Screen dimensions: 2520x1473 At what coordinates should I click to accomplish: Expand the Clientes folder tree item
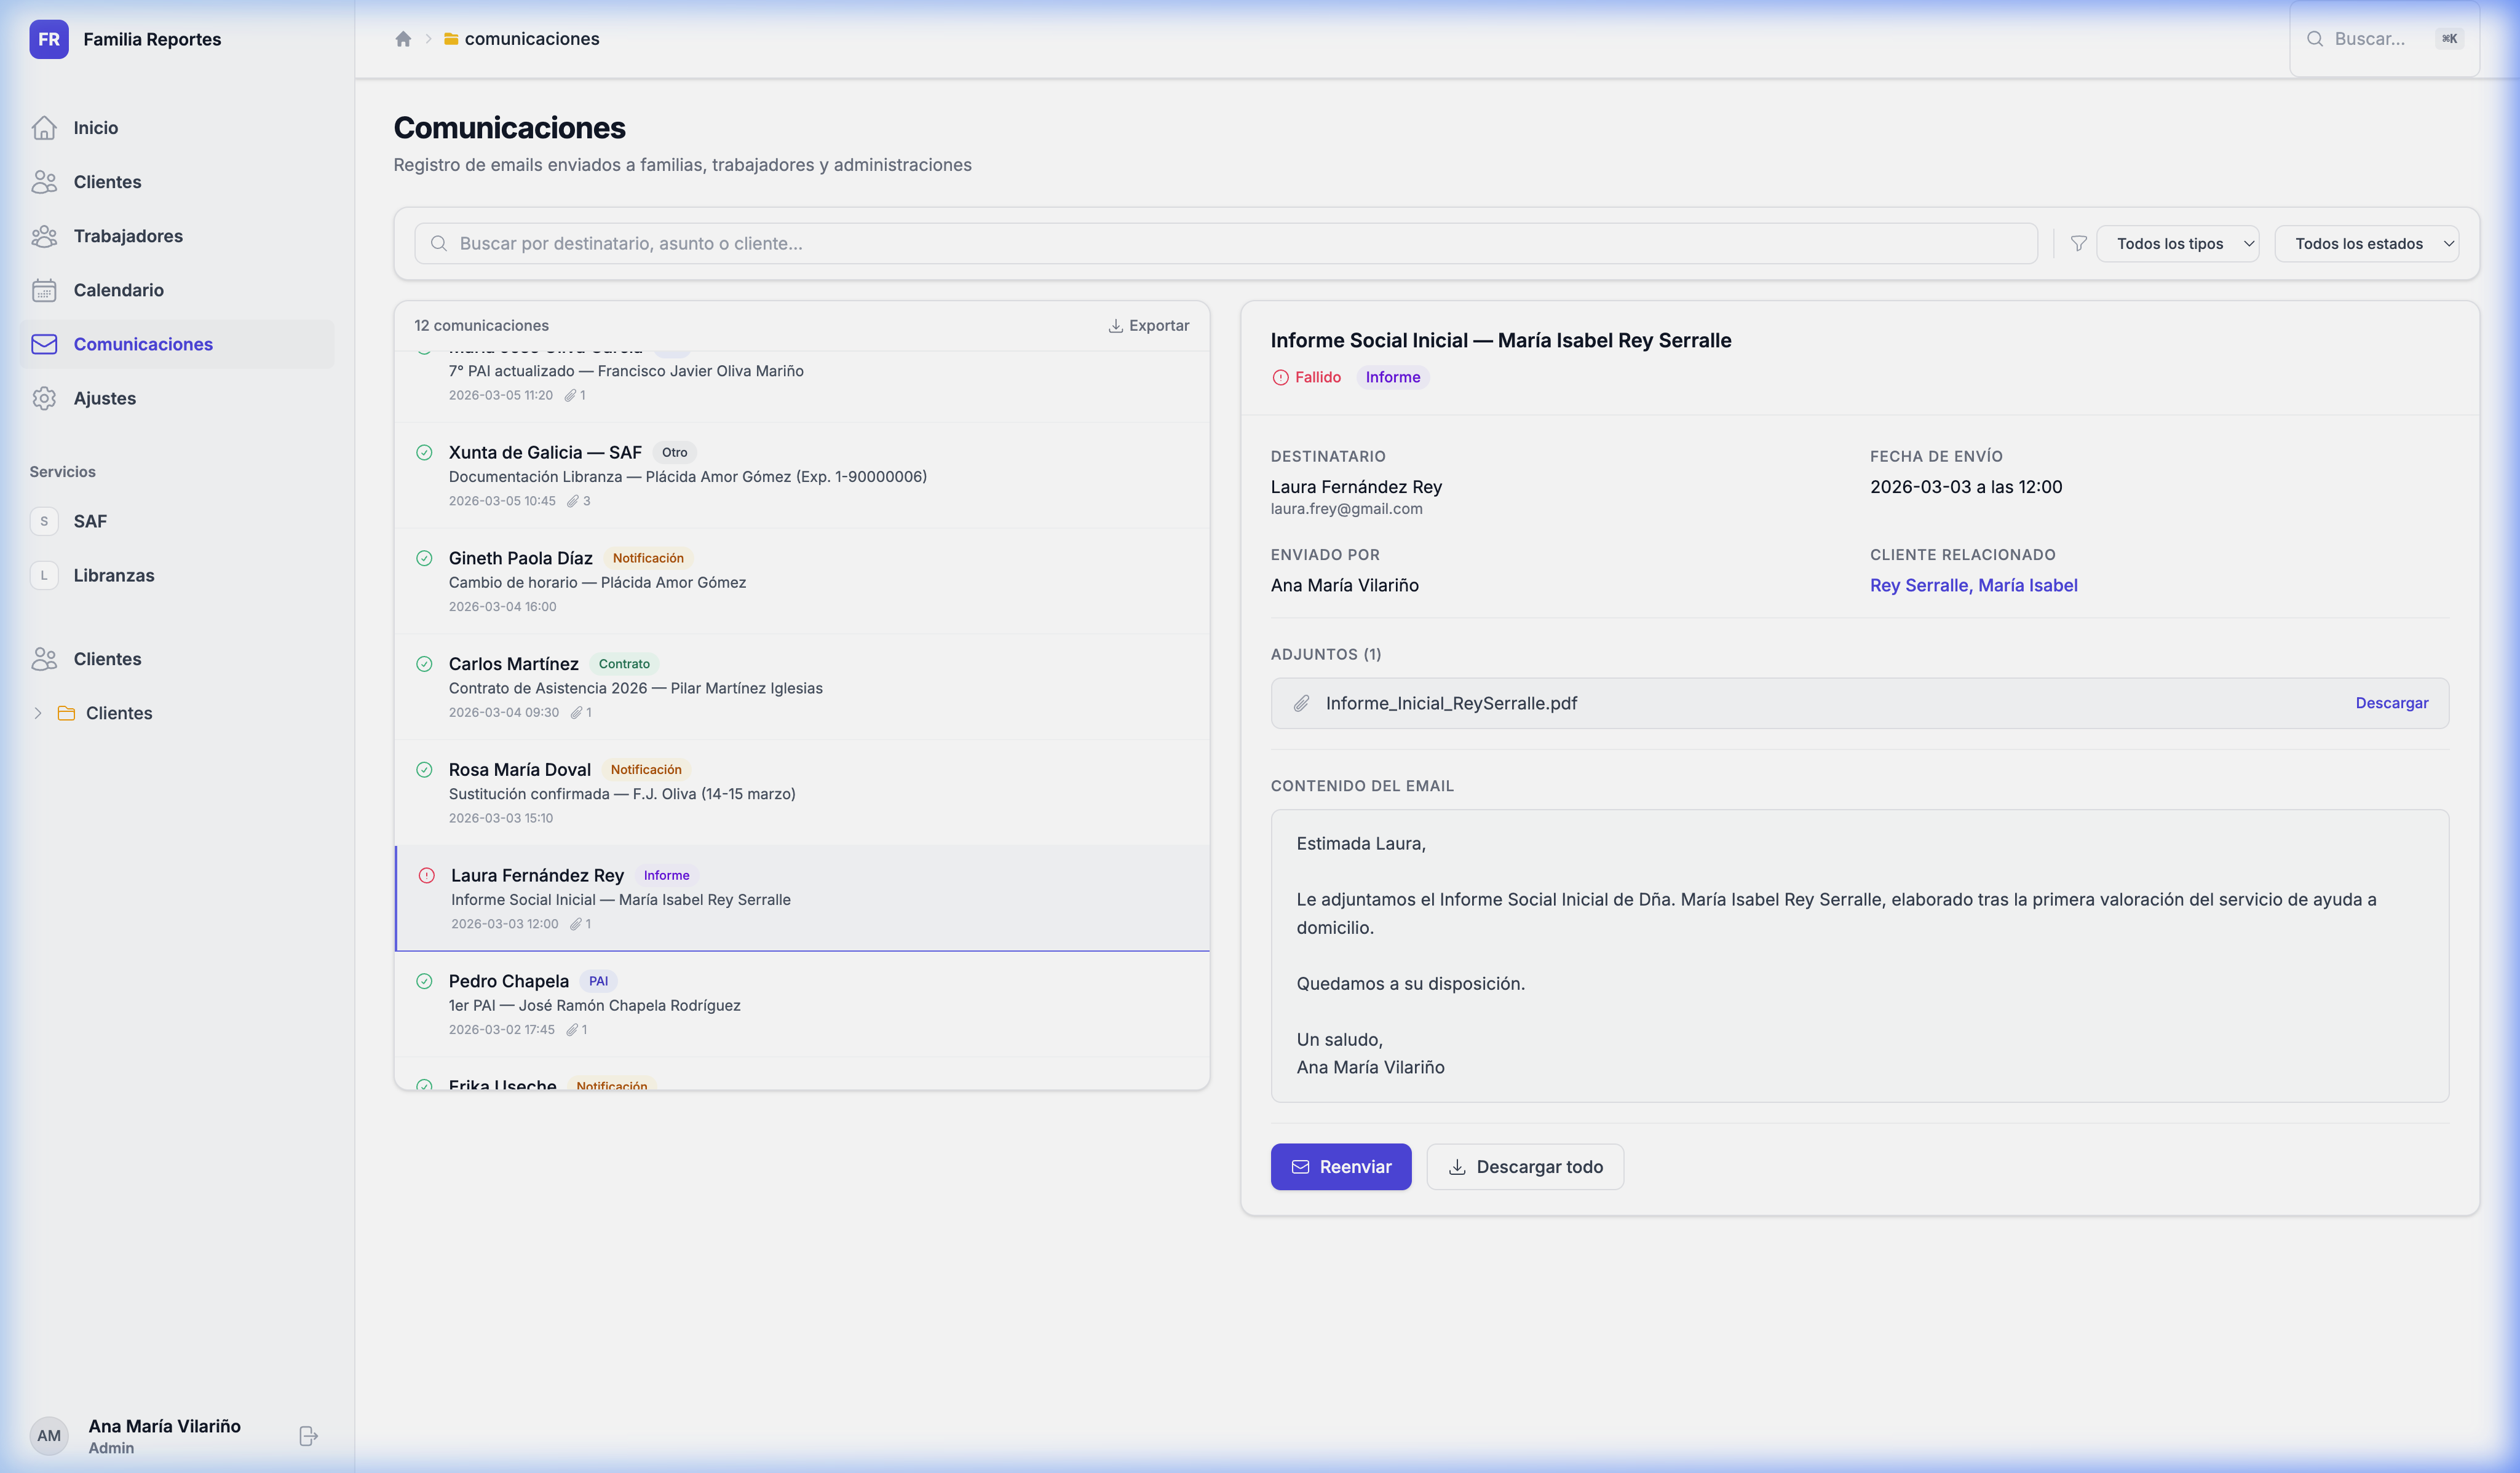click(x=37, y=713)
